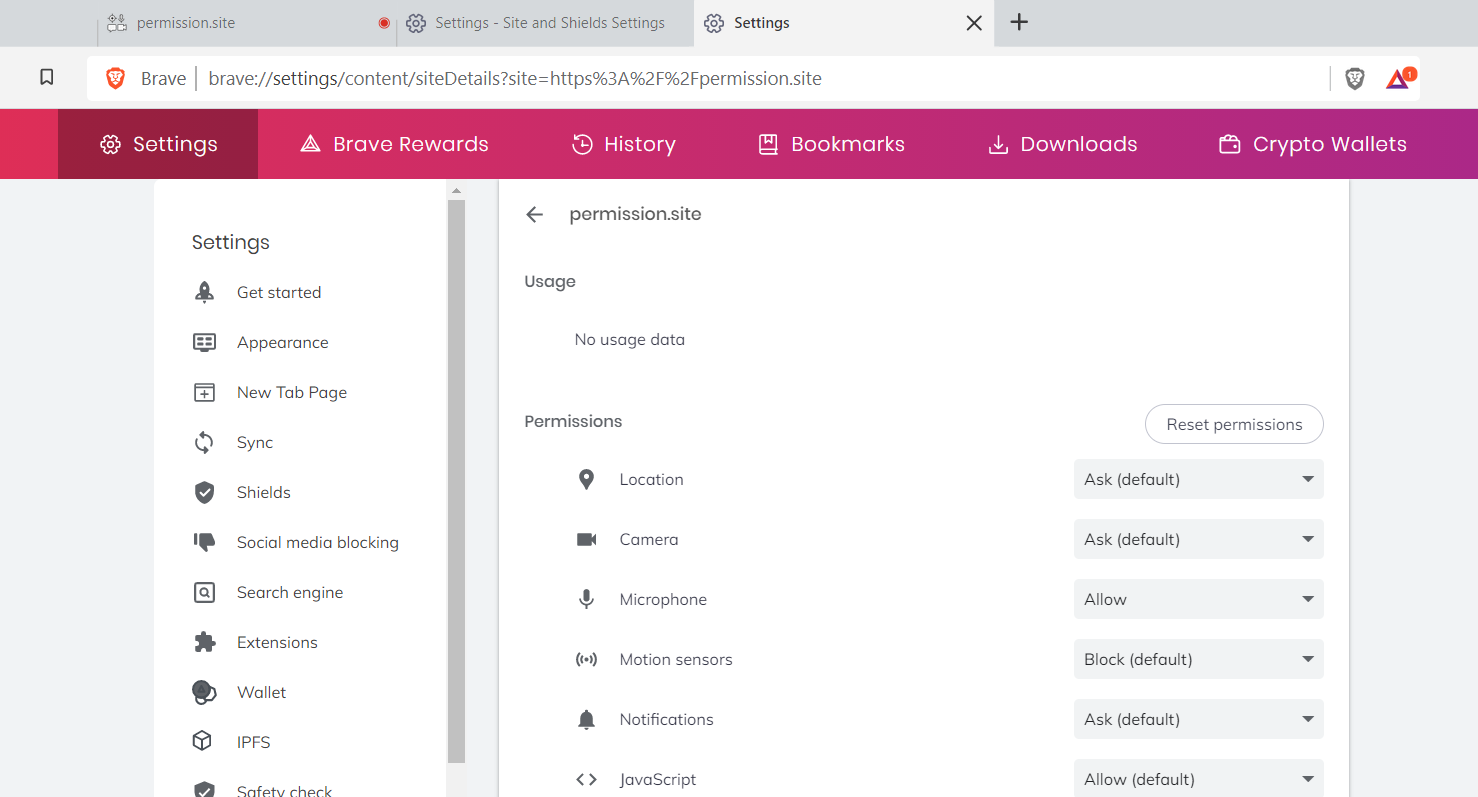Click the Appearance sidebar icon
This screenshot has width=1478, height=797.
click(x=204, y=342)
